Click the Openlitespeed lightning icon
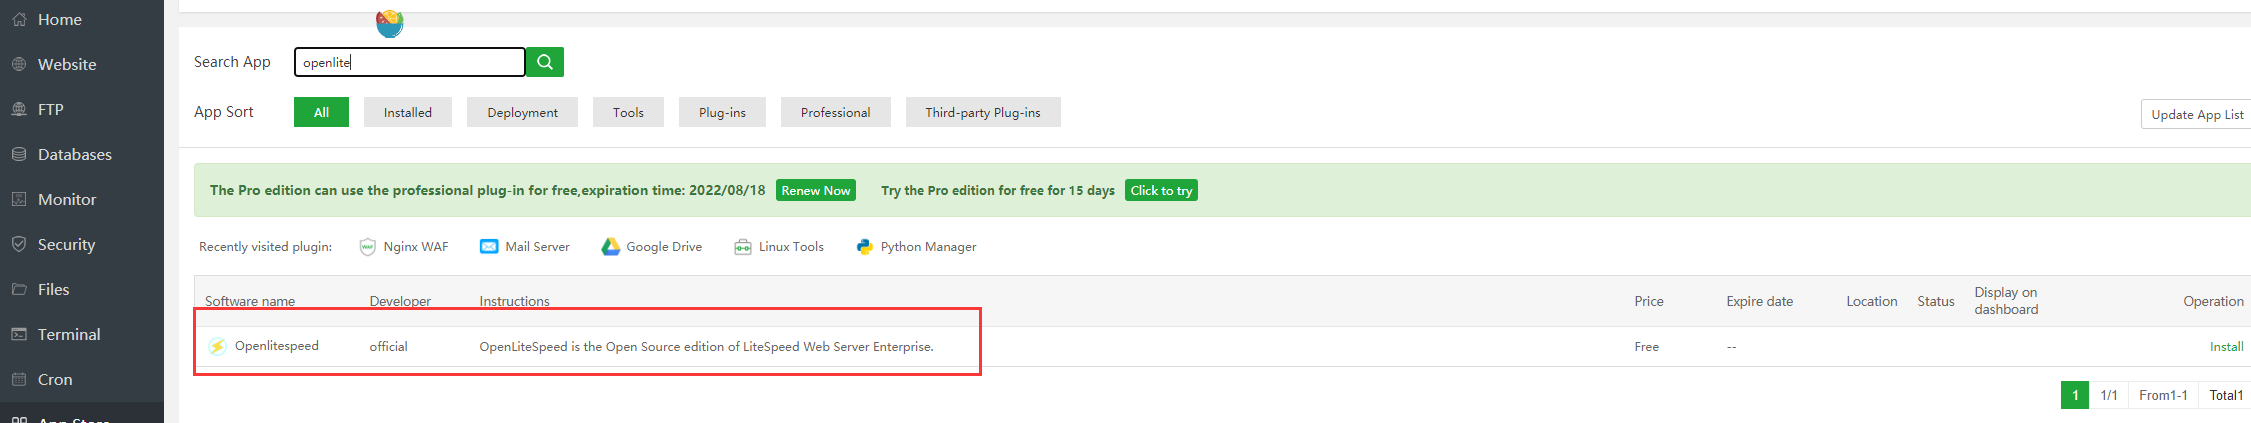 click(217, 347)
